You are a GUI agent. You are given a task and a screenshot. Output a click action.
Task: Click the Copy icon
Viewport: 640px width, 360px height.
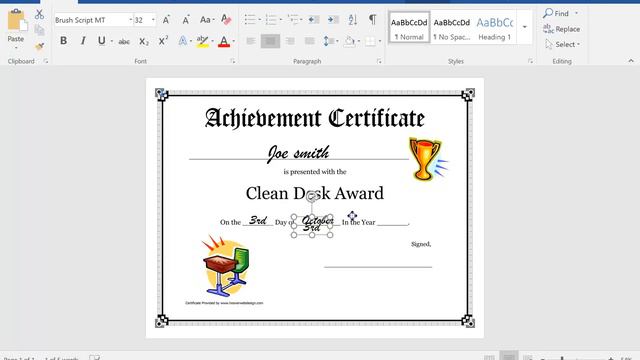(39, 30)
